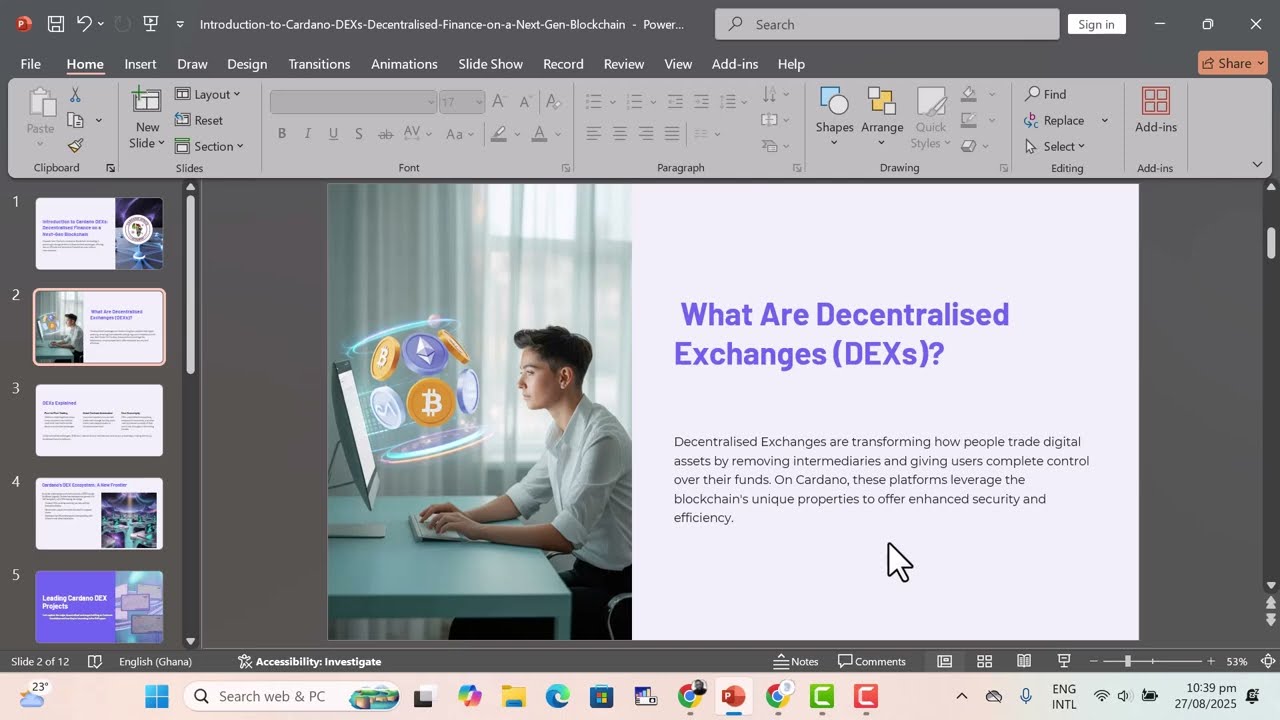The height and width of the screenshot is (720, 1280).
Task: Click the Sign in button
Action: [x=1096, y=24]
